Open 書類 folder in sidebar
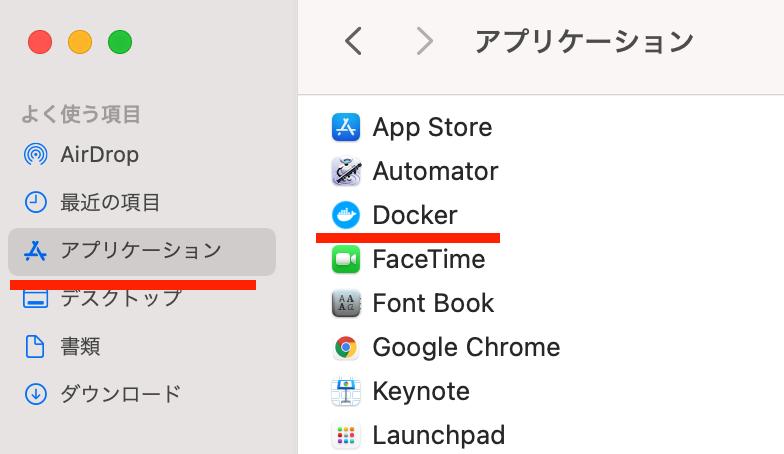This screenshot has height=454, width=784. point(80,346)
